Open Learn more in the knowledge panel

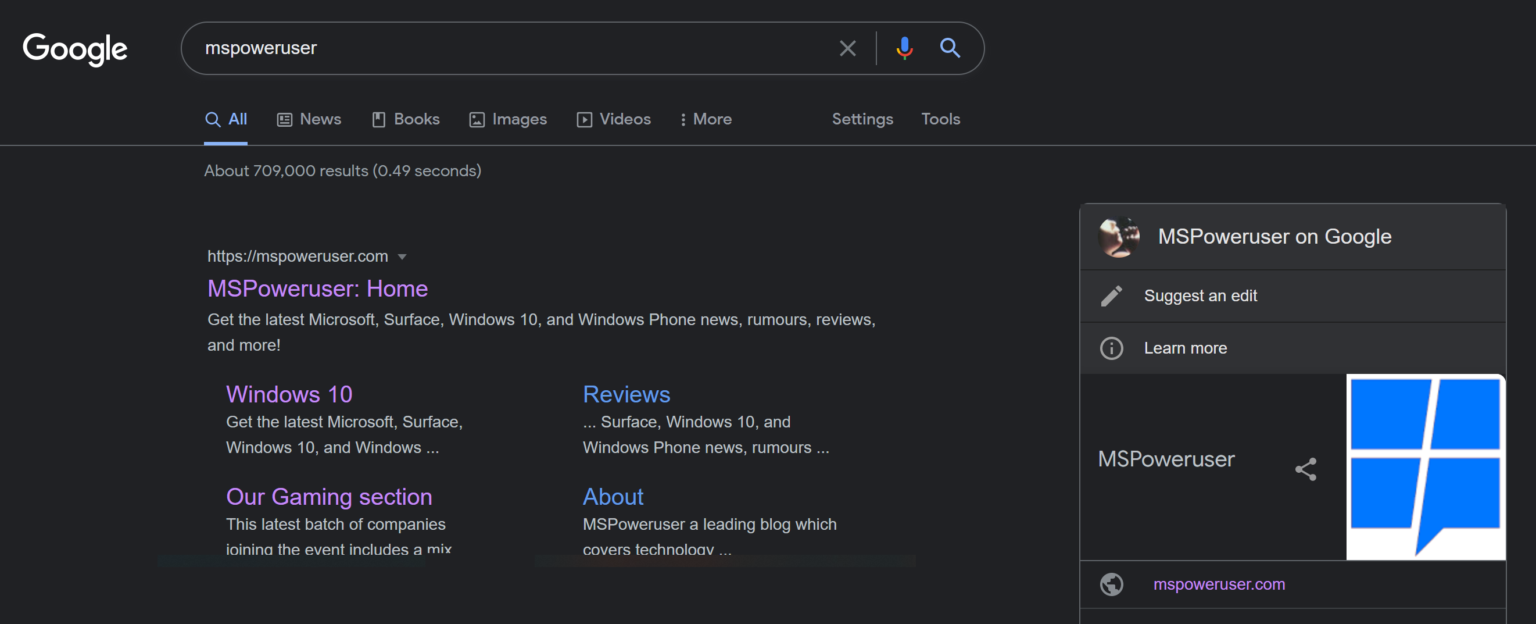tap(1185, 348)
